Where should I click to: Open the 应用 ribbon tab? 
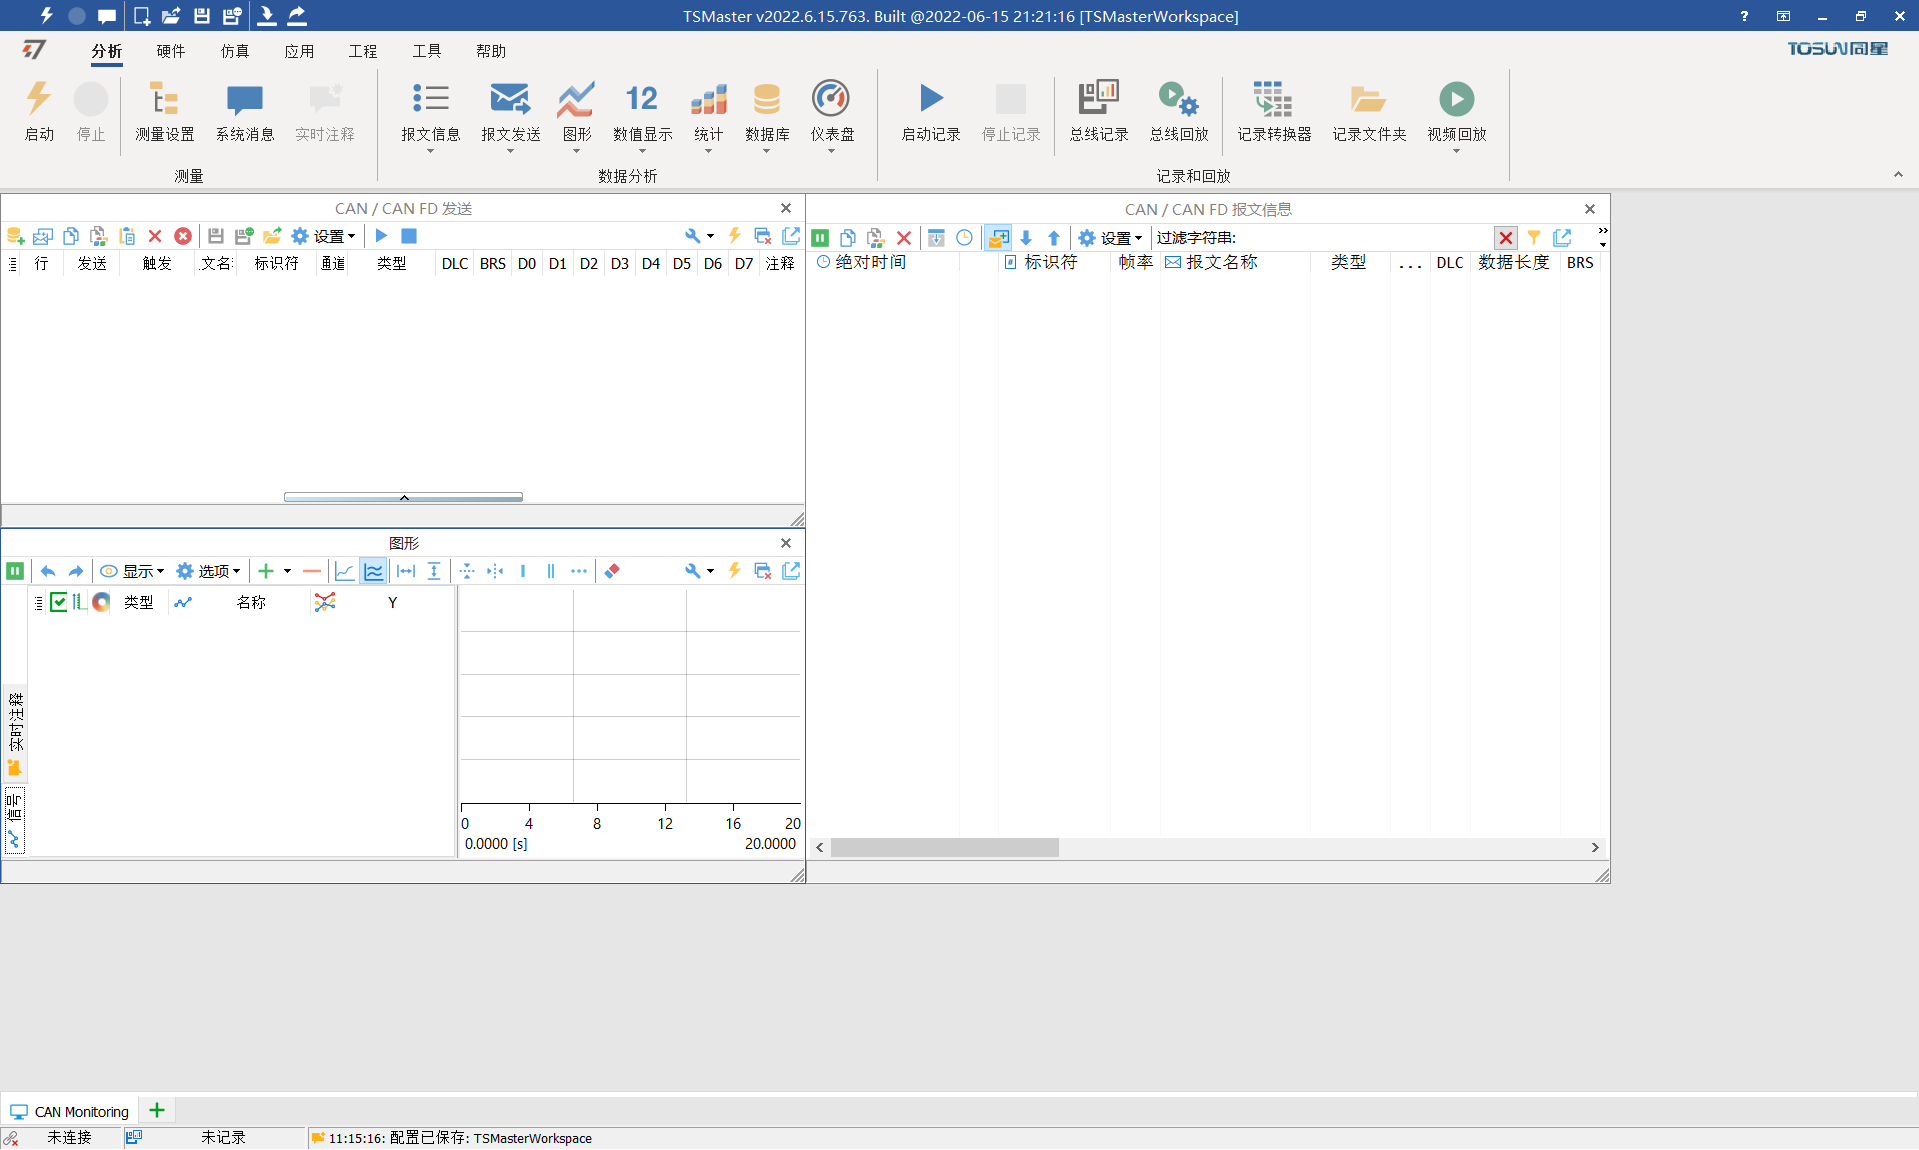click(299, 51)
